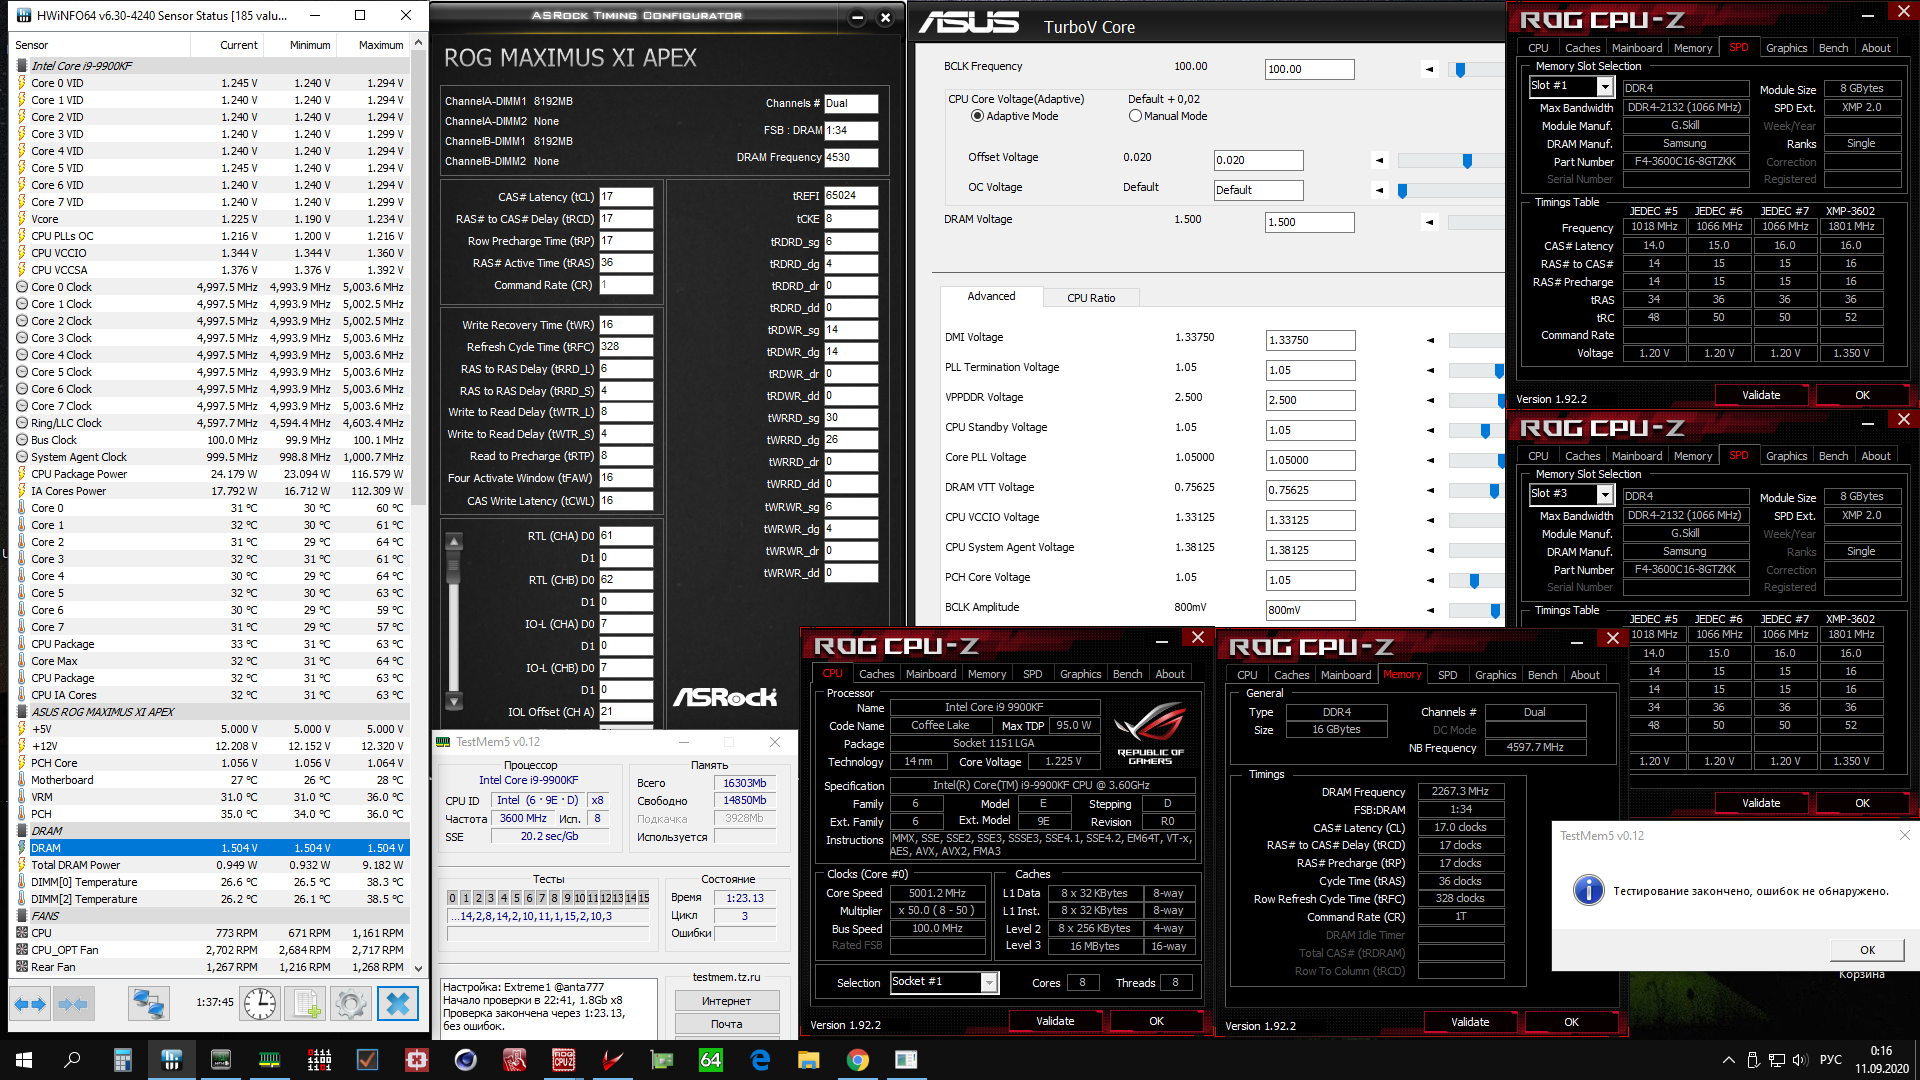Select test number 5 box in TestMem5
The width and height of the screenshot is (1920, 1080).
(516, 898)
